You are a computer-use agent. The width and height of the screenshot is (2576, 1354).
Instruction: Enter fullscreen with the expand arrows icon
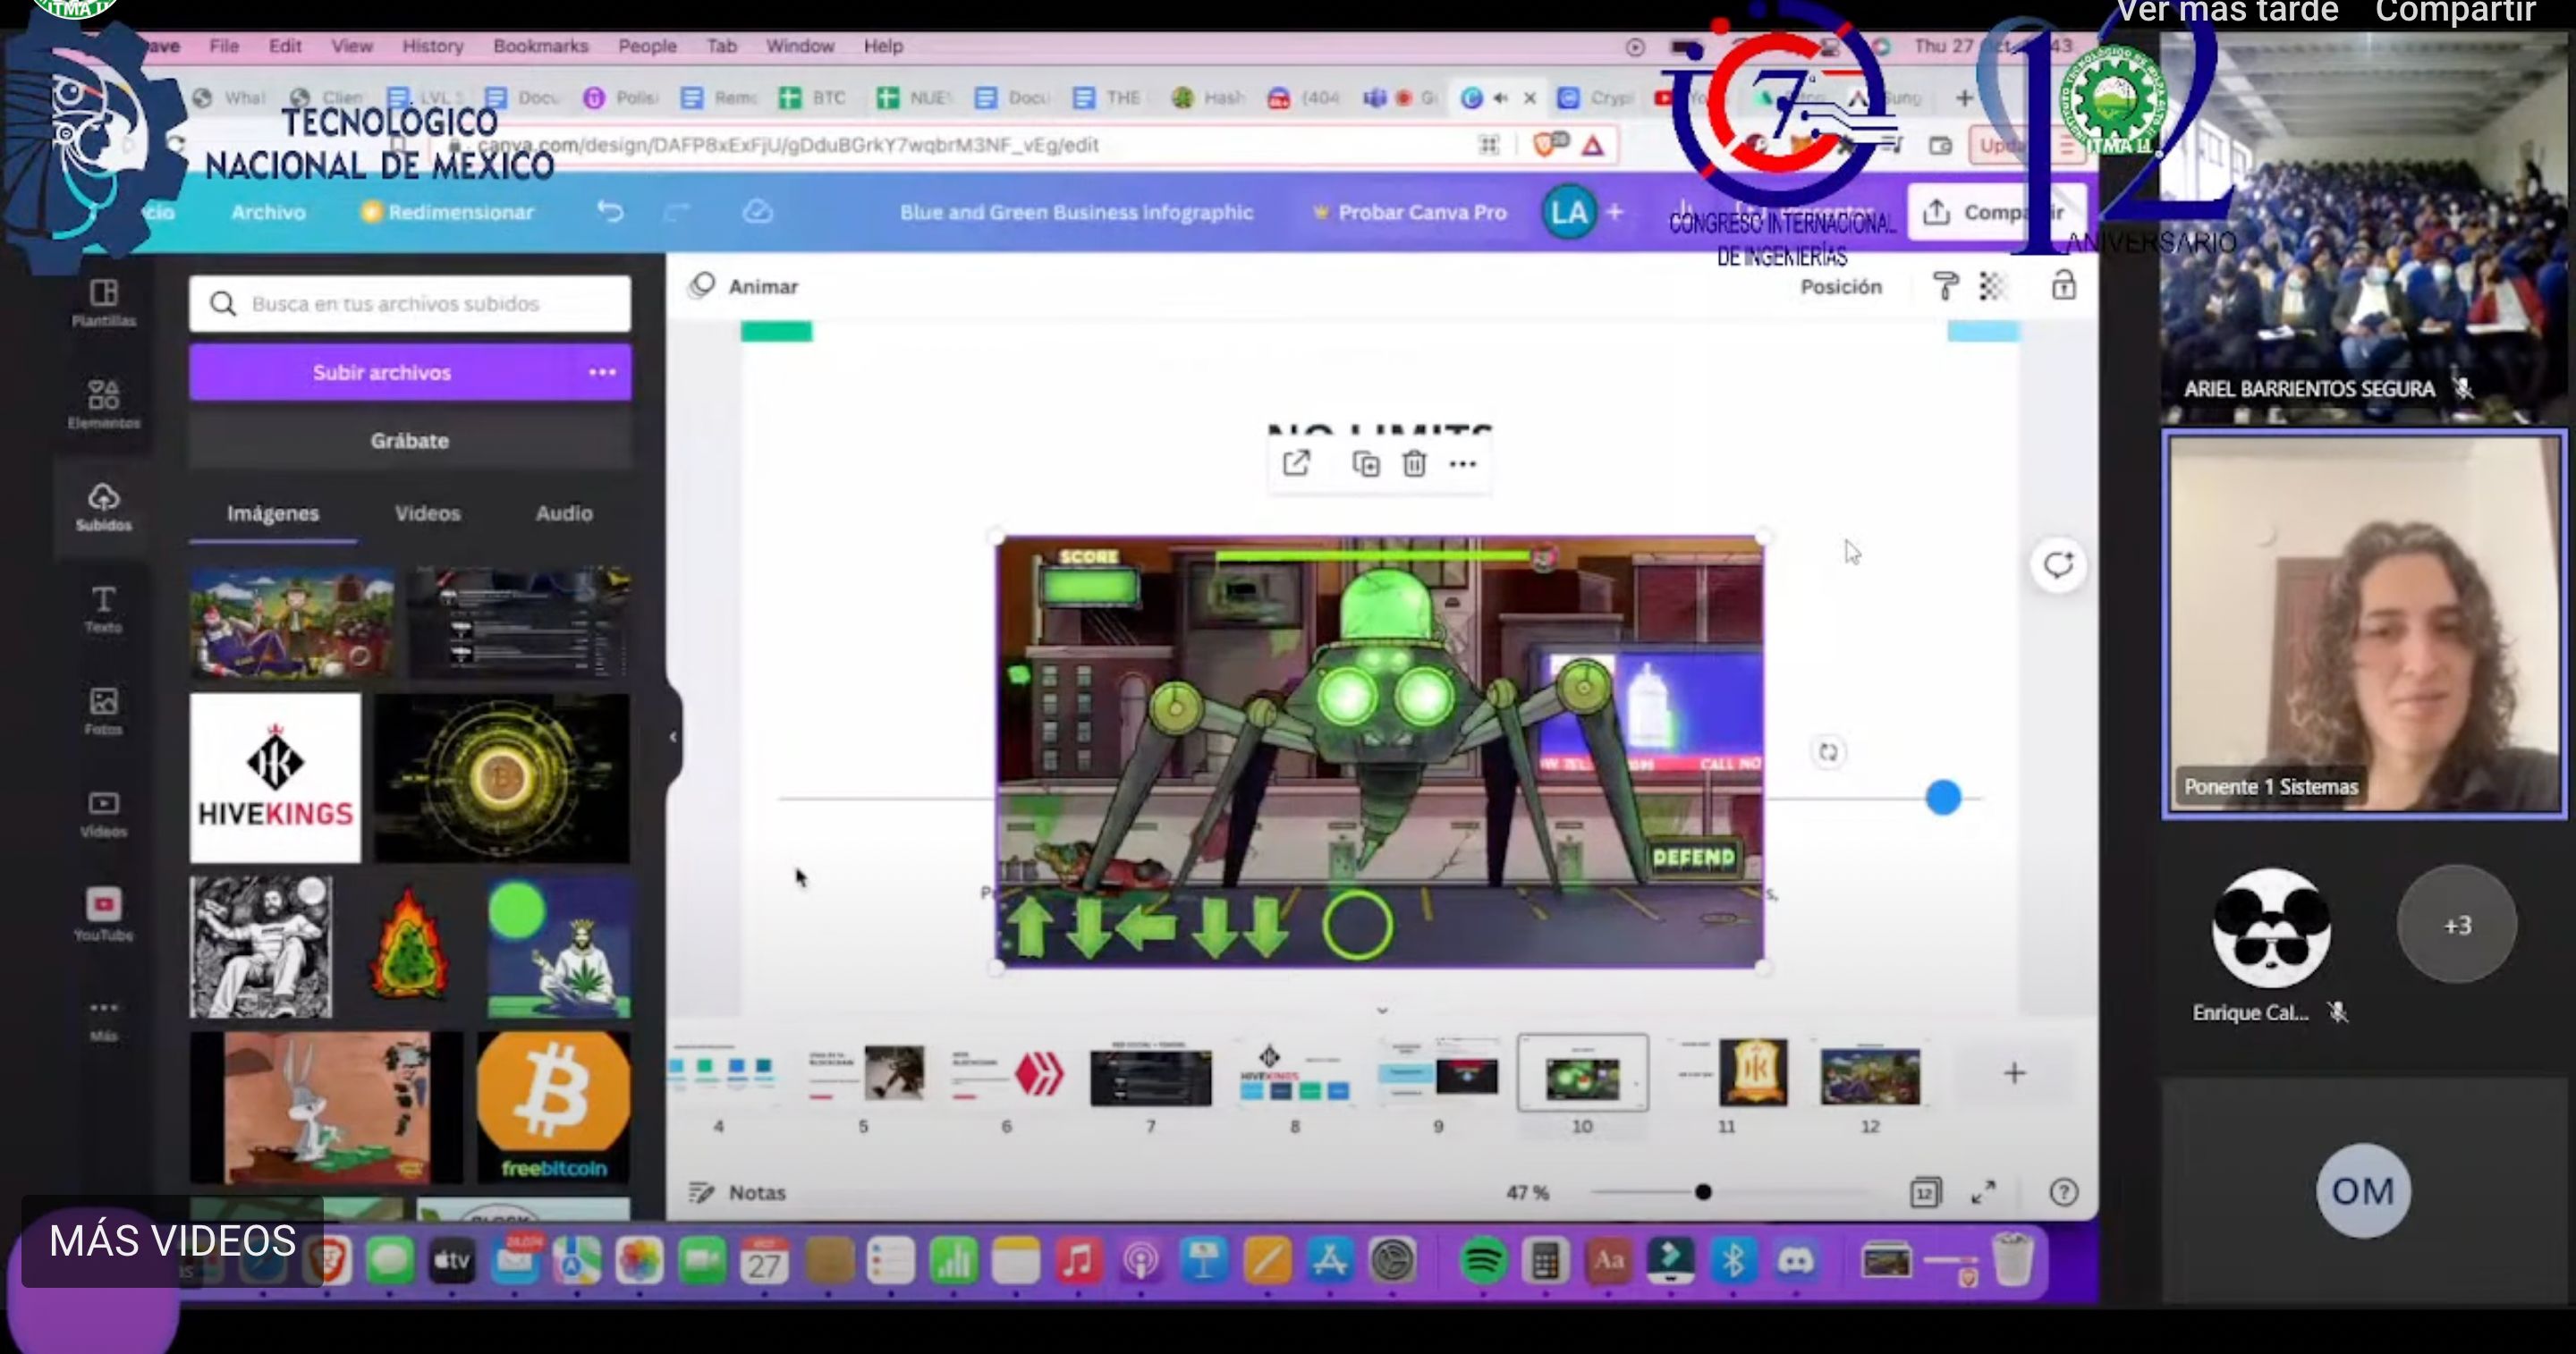click(1983, 1192)
